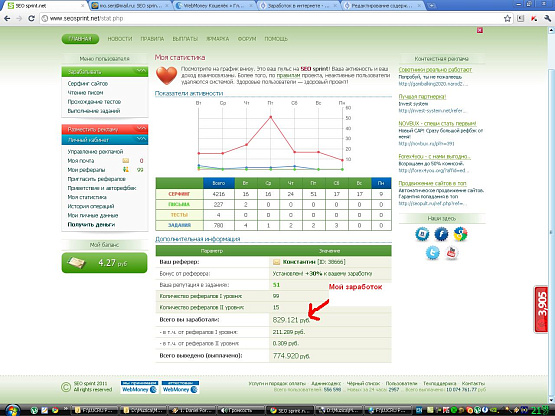Open ГЛАВНАЯ in site navigation
Viewport: 555px width, 416px height.
[80, 39]
